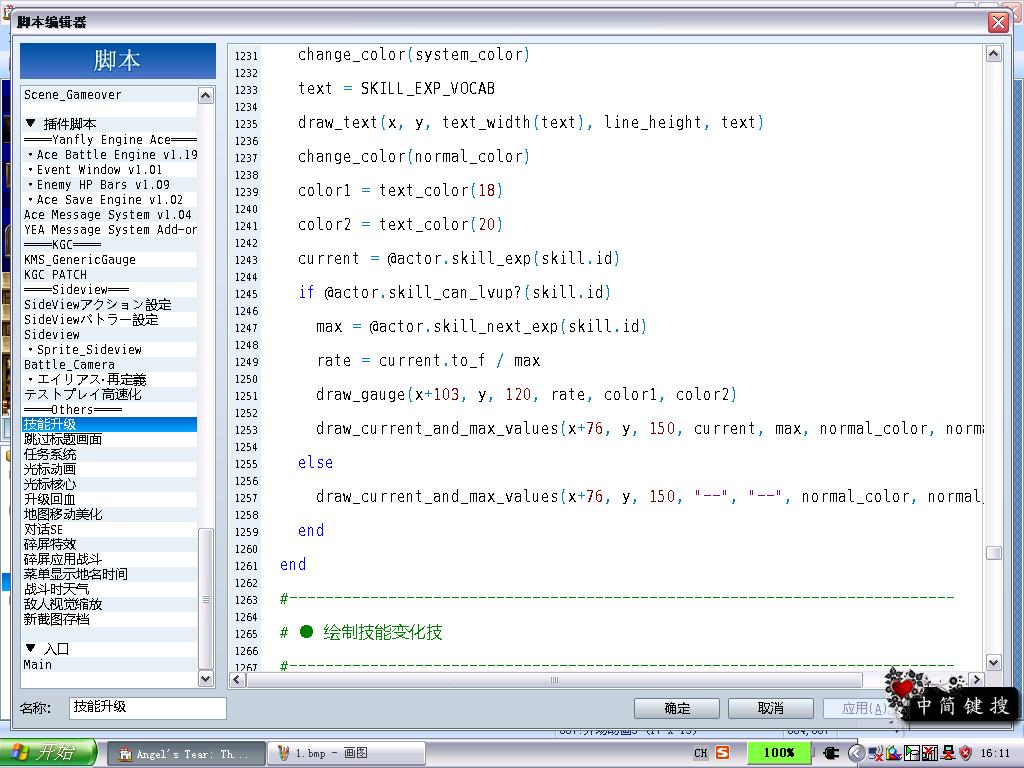Collapse the 入口 section triangle
This screenshot has width=1024, height=768.
(x=31, y=648)
